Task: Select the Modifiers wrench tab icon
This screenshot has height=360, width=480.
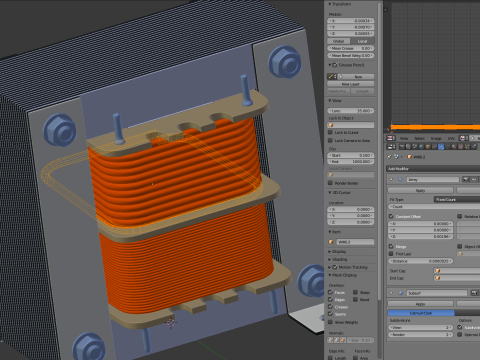Action: click(x=441, y=146)
